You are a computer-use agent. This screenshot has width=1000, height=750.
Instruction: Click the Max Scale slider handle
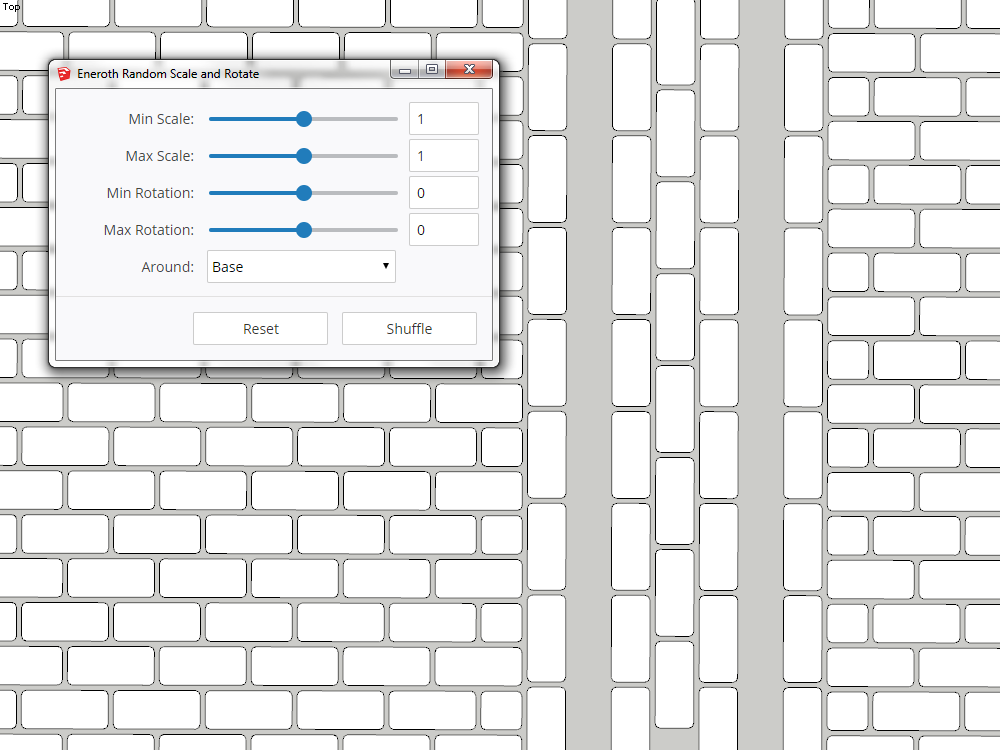(x=304, y=156)
